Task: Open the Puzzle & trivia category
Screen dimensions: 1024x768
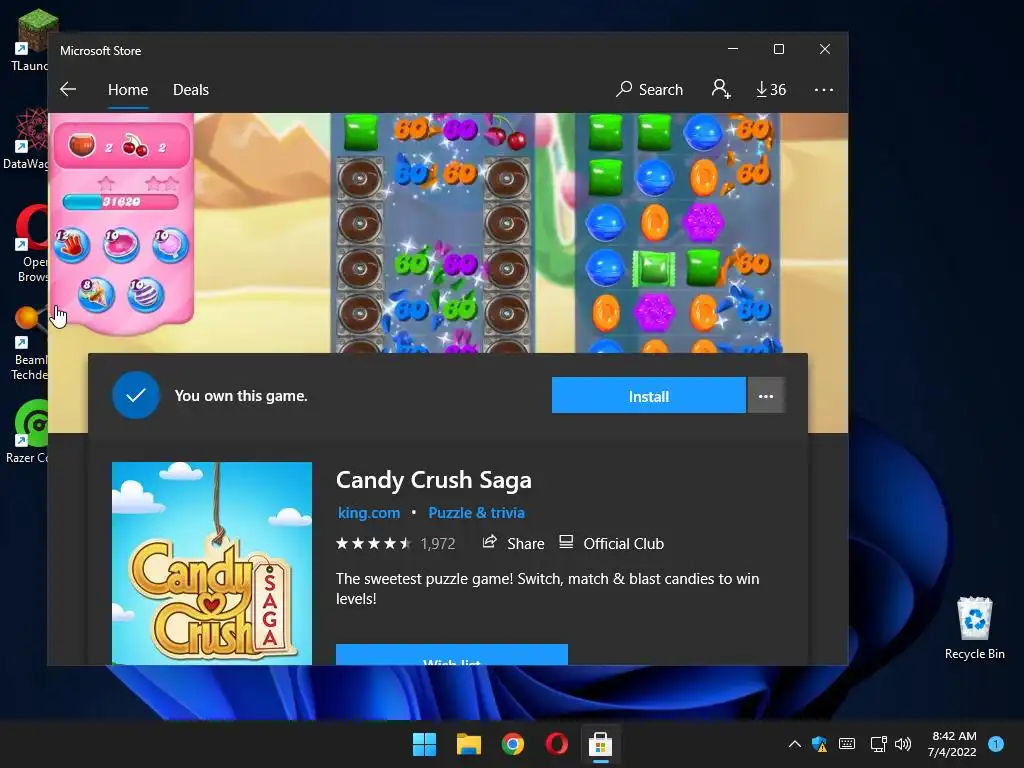Action: click(x=476, y=513)
